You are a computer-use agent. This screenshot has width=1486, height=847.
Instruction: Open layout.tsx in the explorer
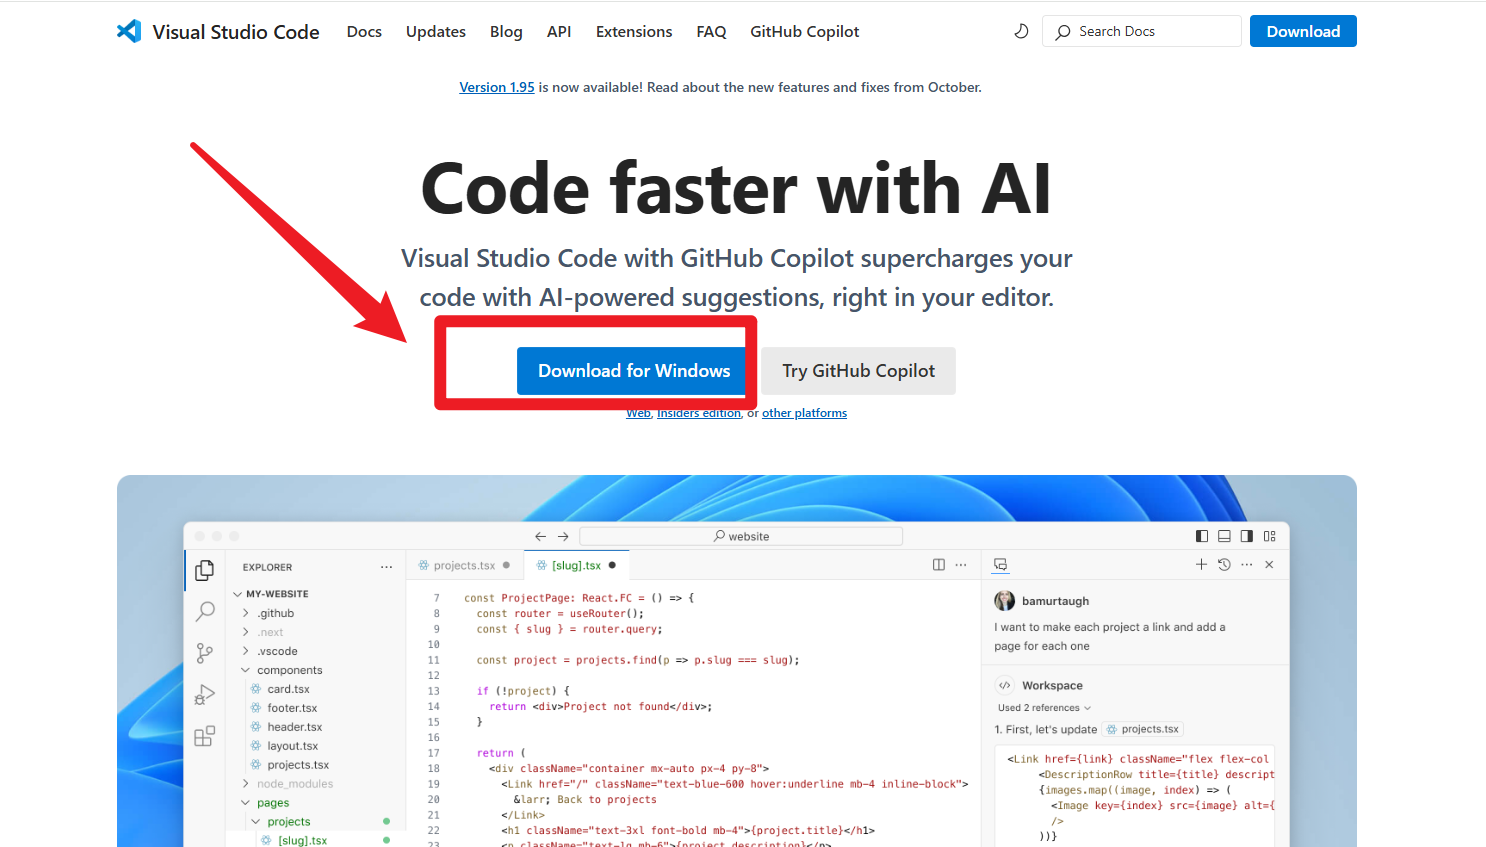click(292, 746)
